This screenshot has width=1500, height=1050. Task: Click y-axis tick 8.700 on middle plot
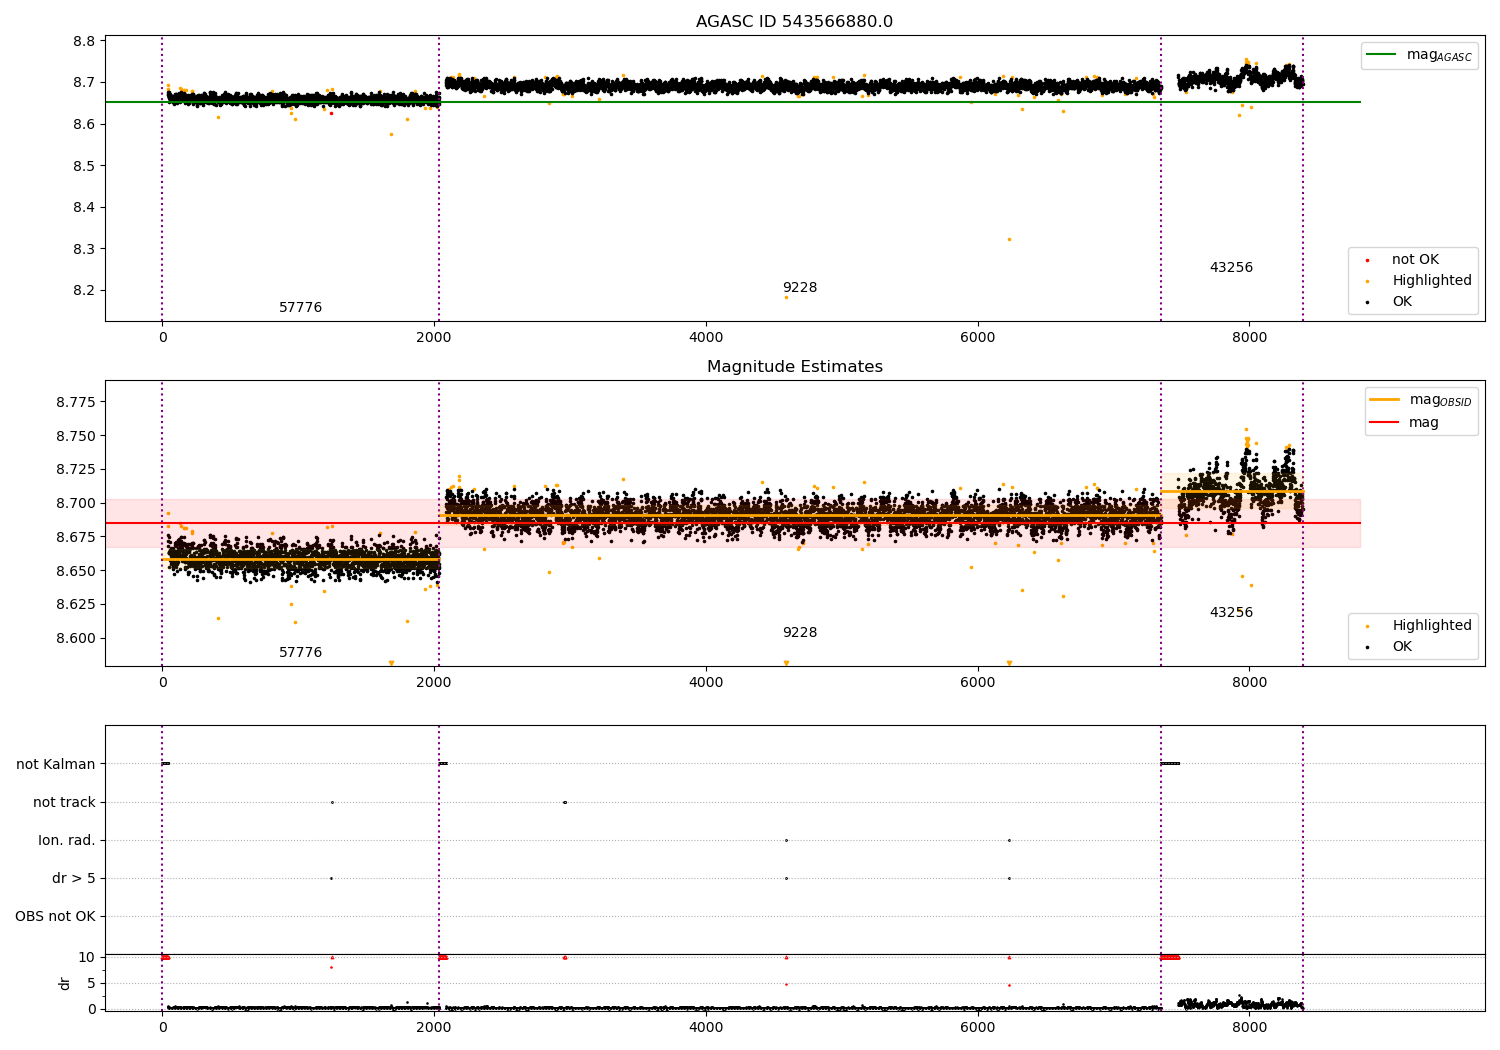[76, 503]
